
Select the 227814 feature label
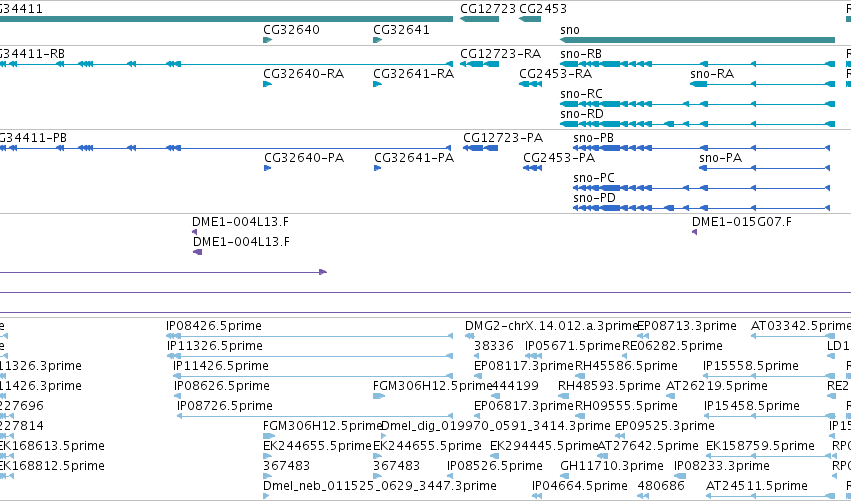(21, 426)
